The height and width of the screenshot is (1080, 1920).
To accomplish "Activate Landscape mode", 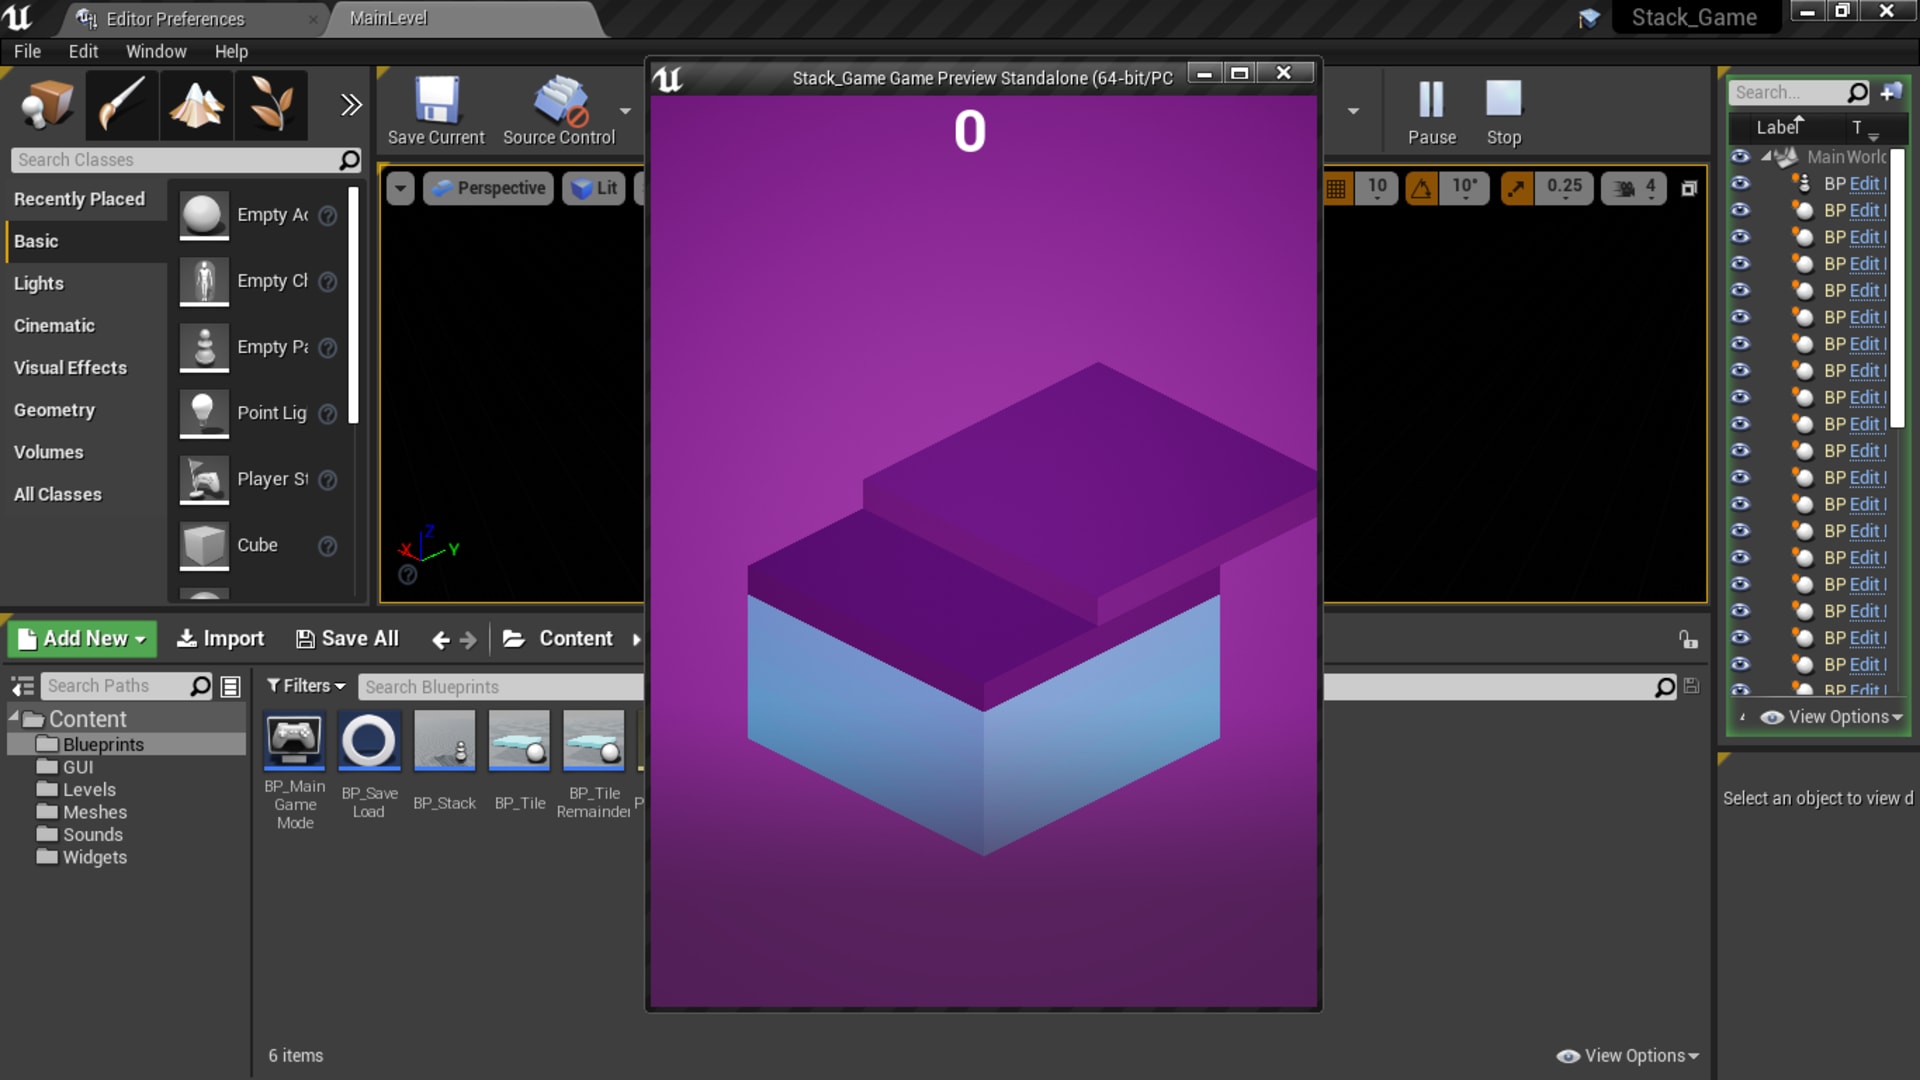I will (196, 105).
